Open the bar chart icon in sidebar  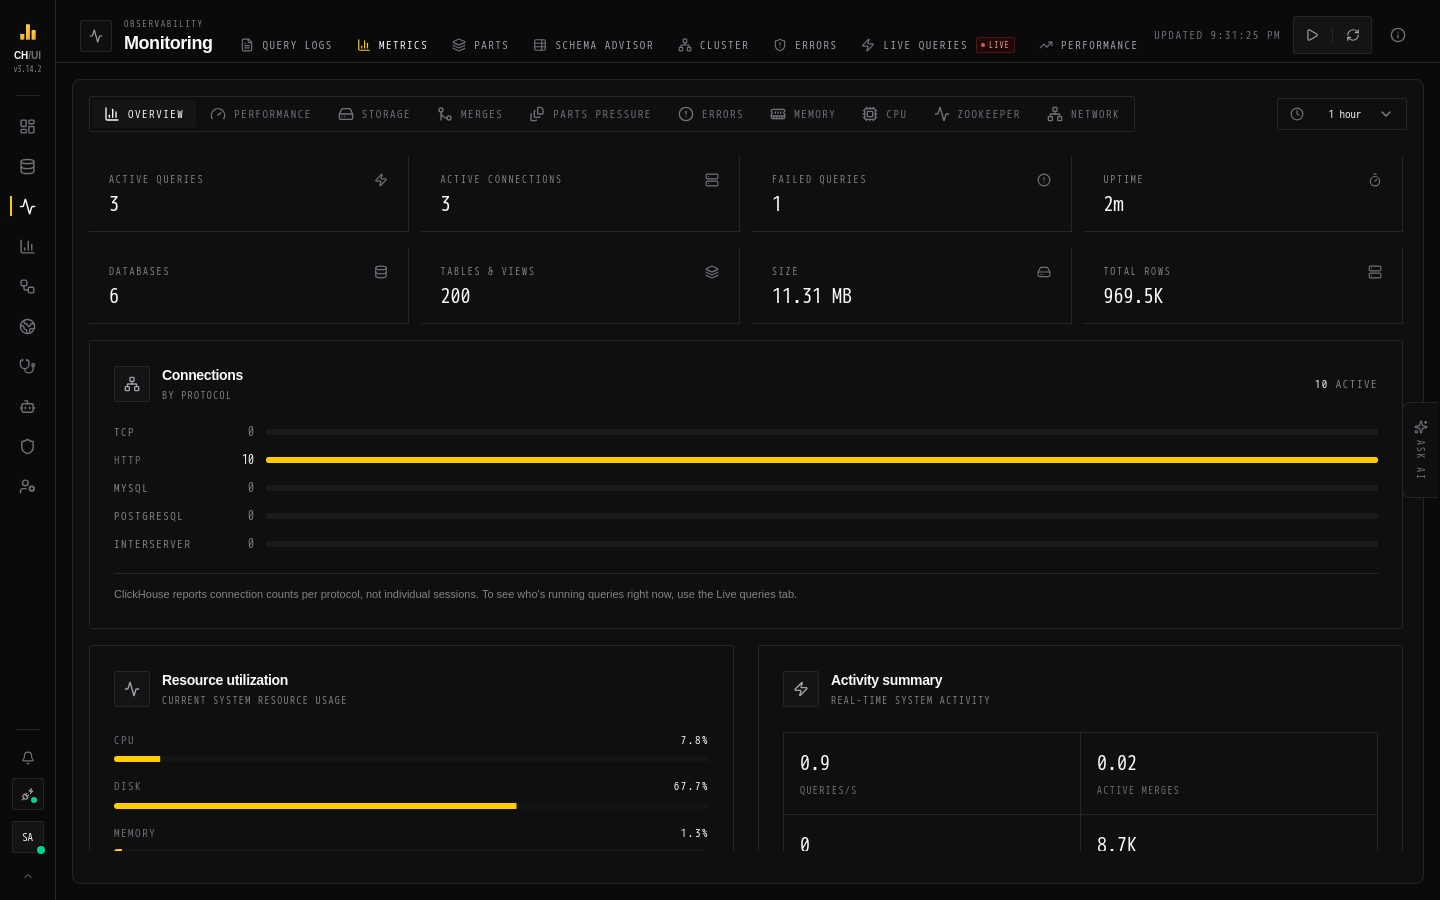click(27, 247)
